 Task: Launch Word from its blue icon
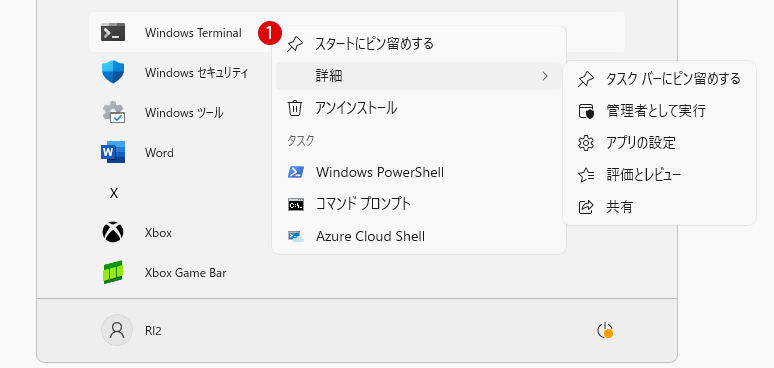113,152
